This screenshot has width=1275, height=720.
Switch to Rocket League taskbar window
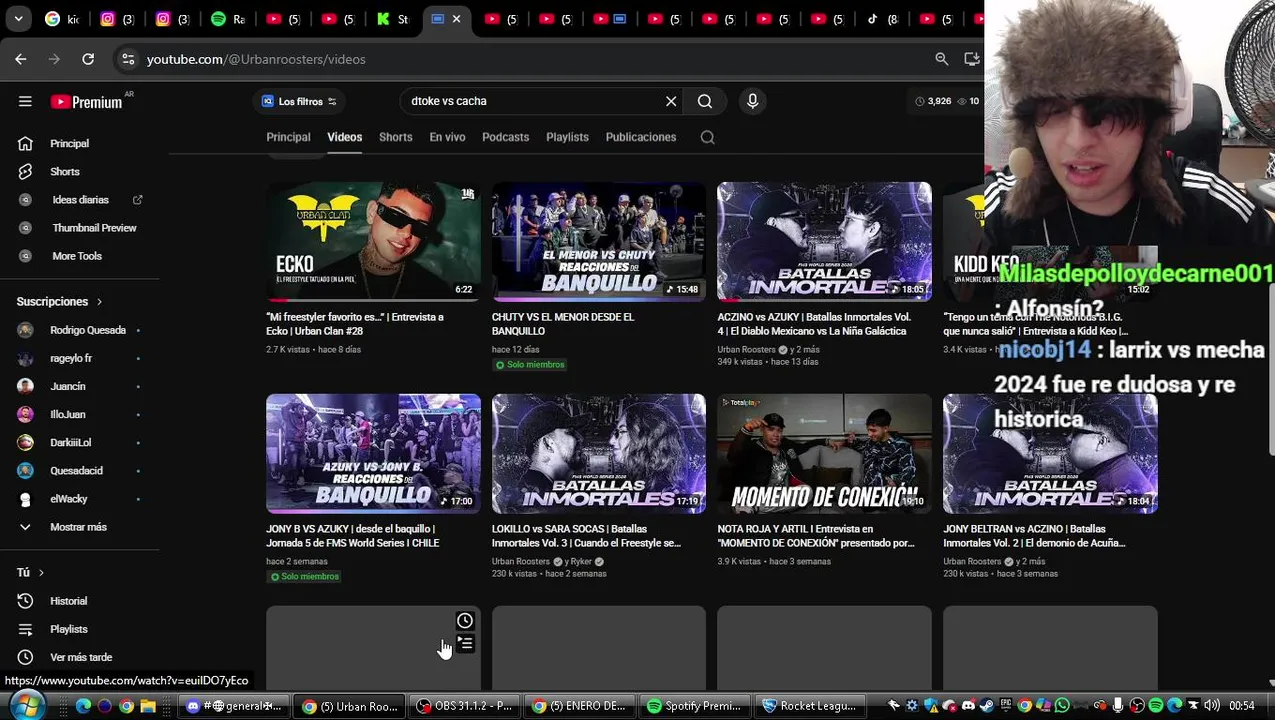[810, 706]
